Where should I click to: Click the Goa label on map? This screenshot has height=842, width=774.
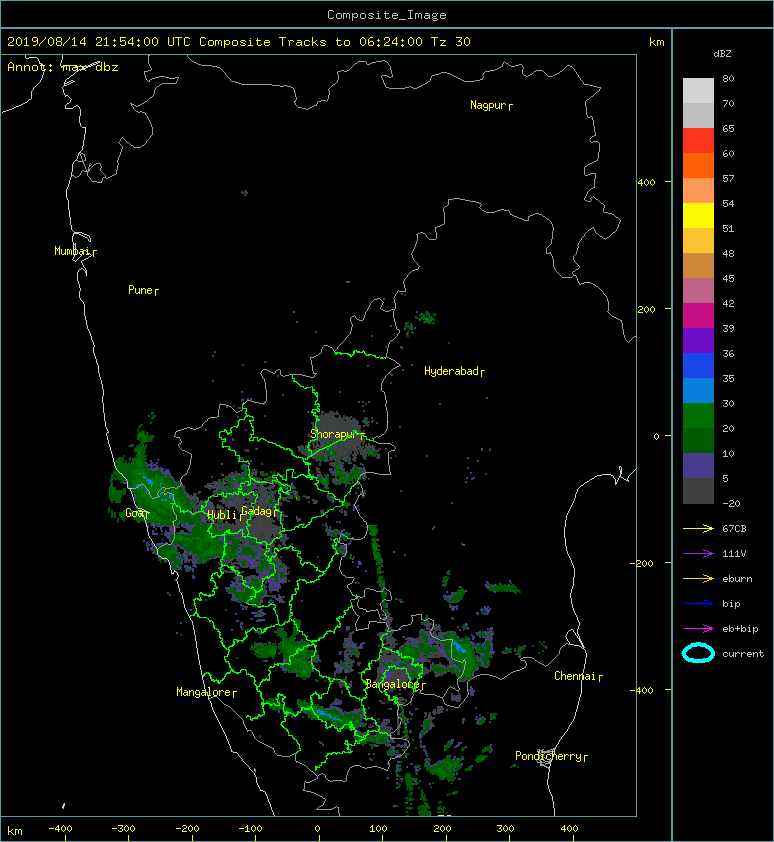[135, 513]
